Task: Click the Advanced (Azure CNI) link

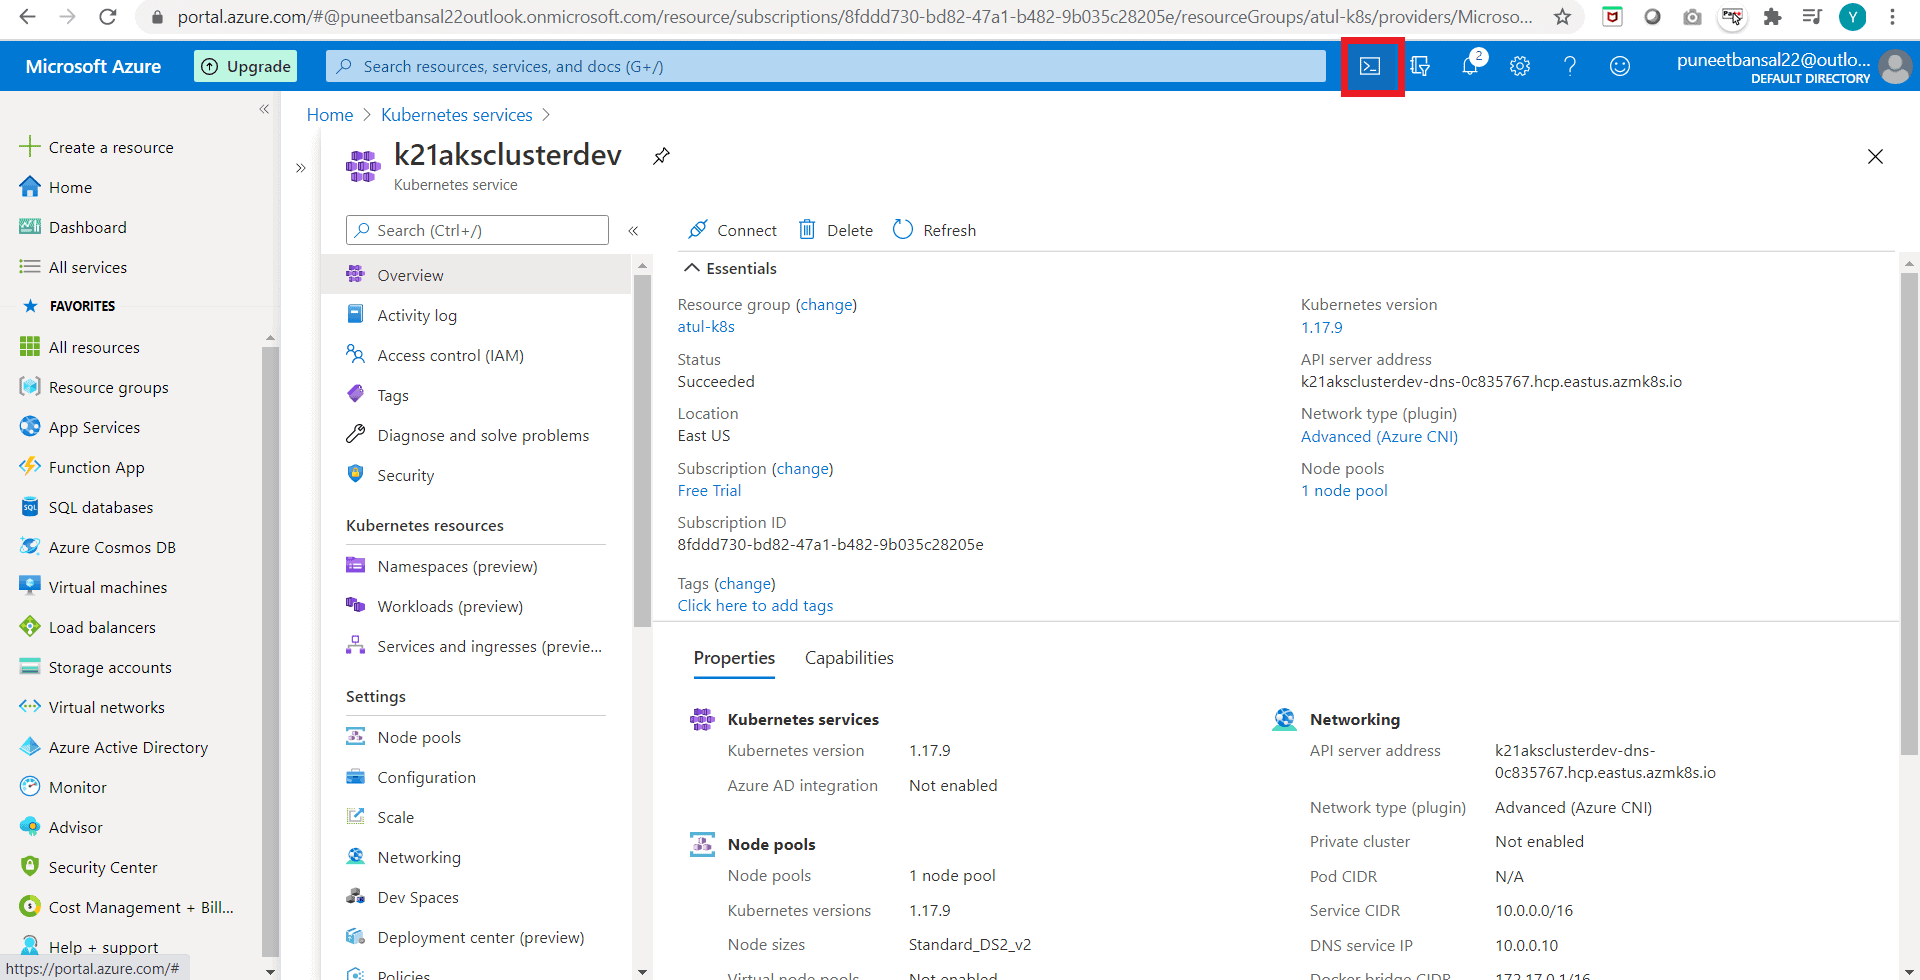Action: (x=1379, y=436)
